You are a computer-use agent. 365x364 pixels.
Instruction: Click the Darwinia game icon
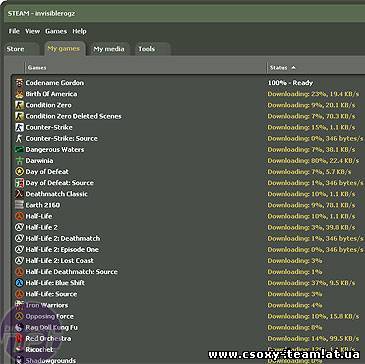tap(20, 161)
